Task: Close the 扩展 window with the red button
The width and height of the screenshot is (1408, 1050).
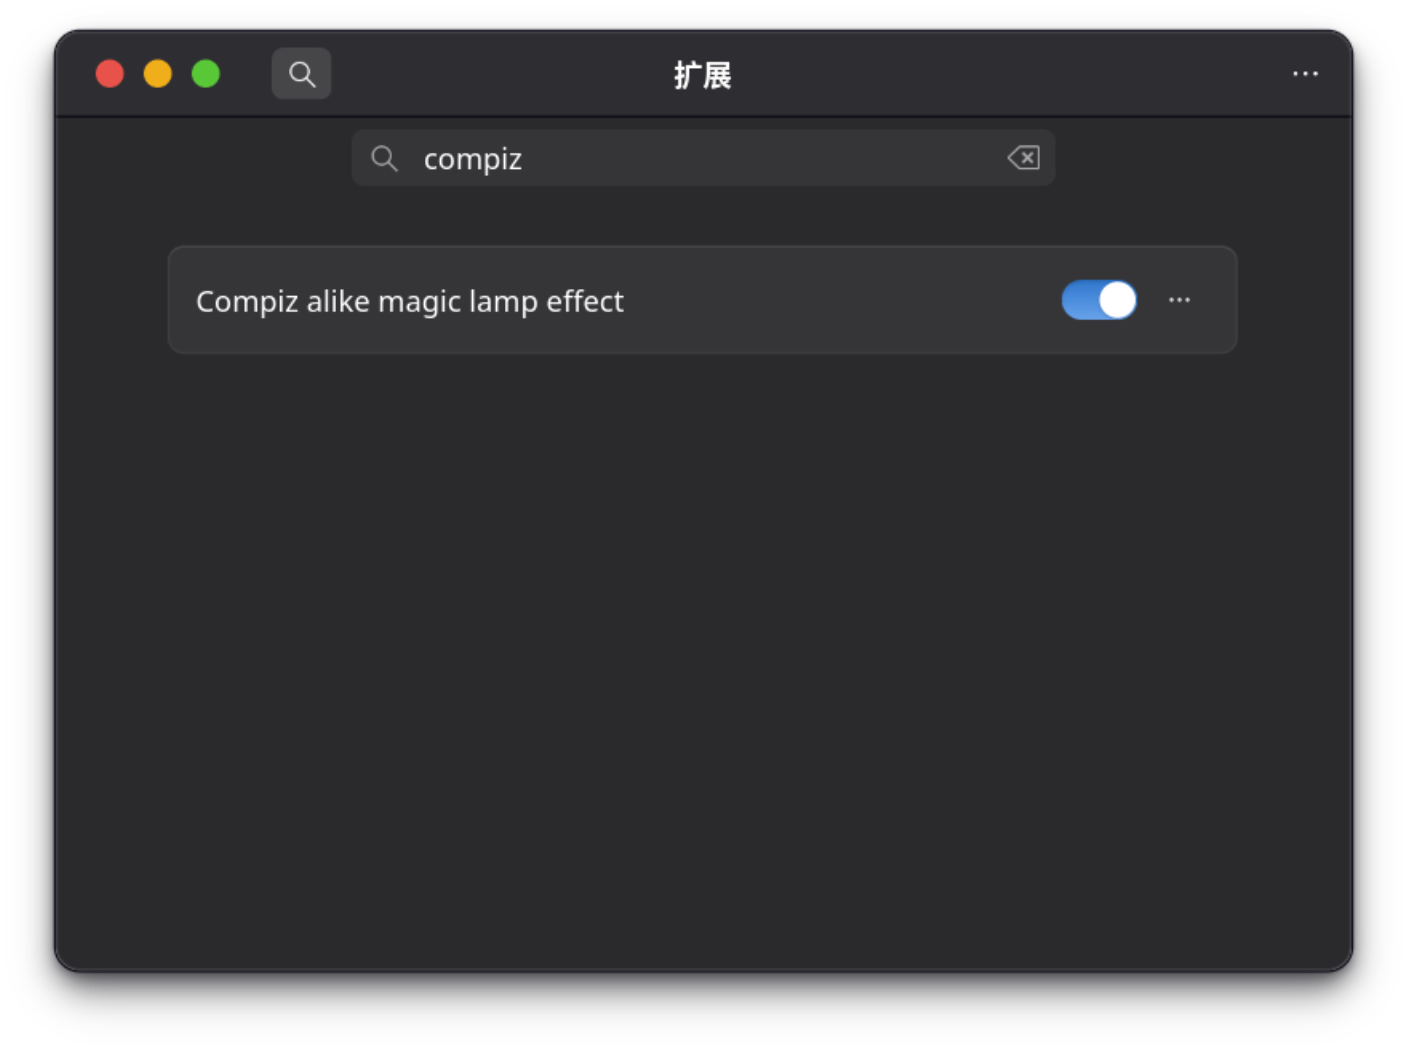Action: pyautogui.click(x=110, y=74)
